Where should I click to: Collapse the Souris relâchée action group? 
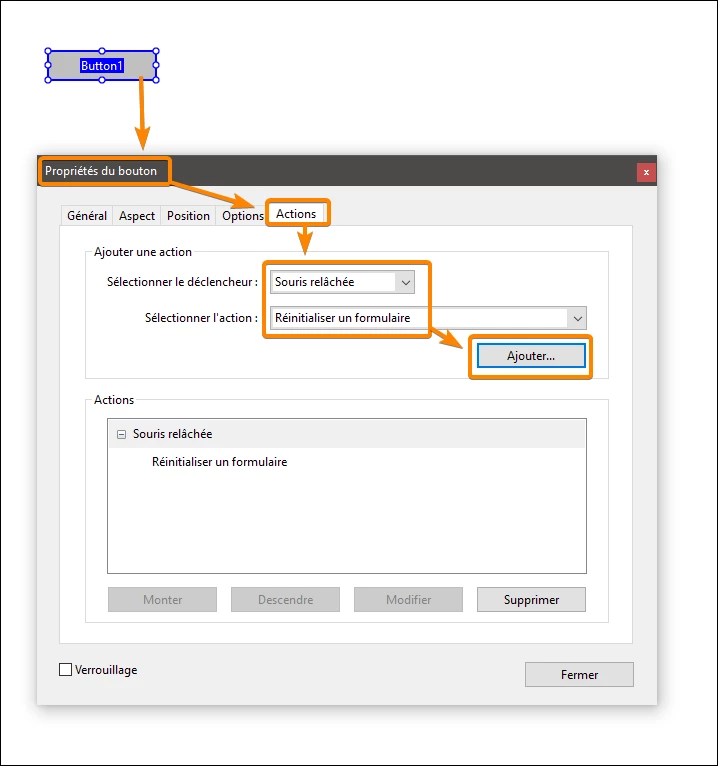coord(122,434)
